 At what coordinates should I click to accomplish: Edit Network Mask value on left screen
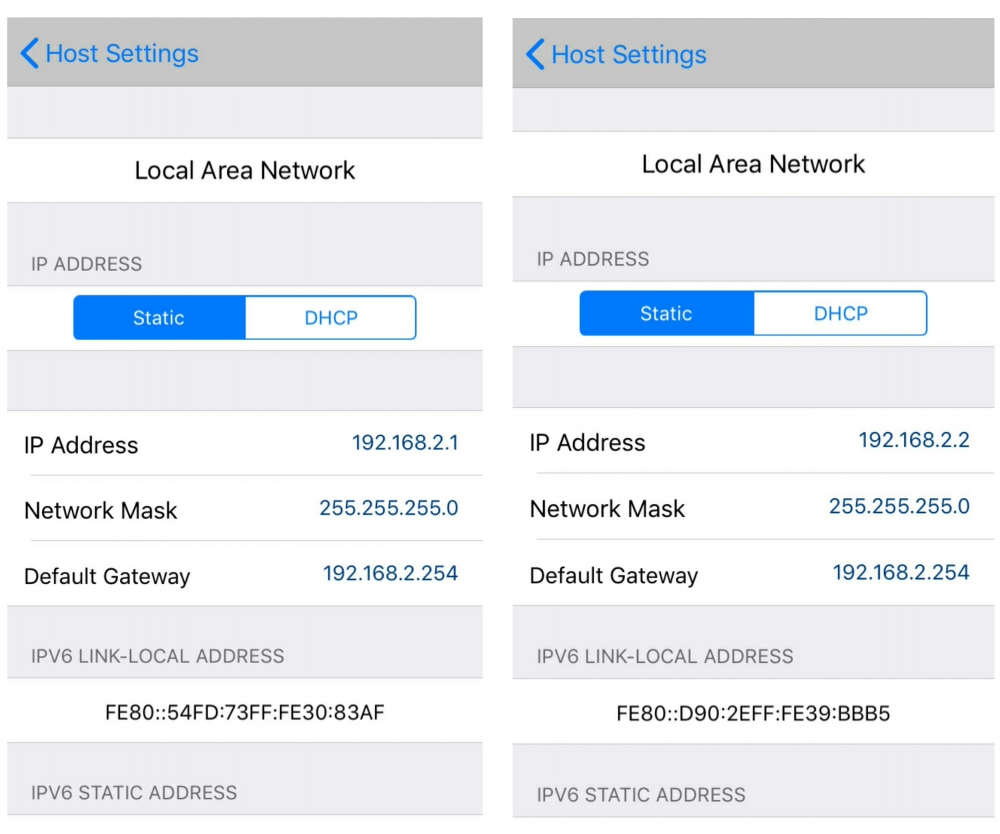(x=388, y=508)
